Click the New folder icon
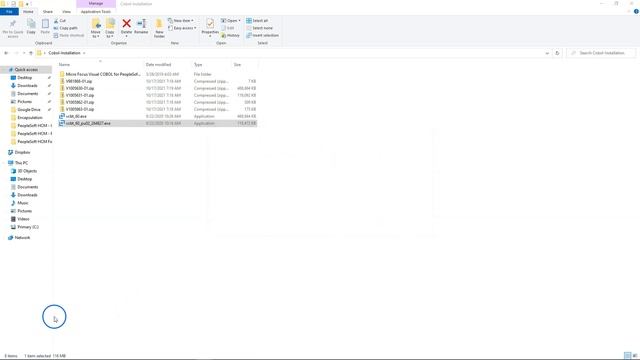640x360 pixels. (159, 24)
